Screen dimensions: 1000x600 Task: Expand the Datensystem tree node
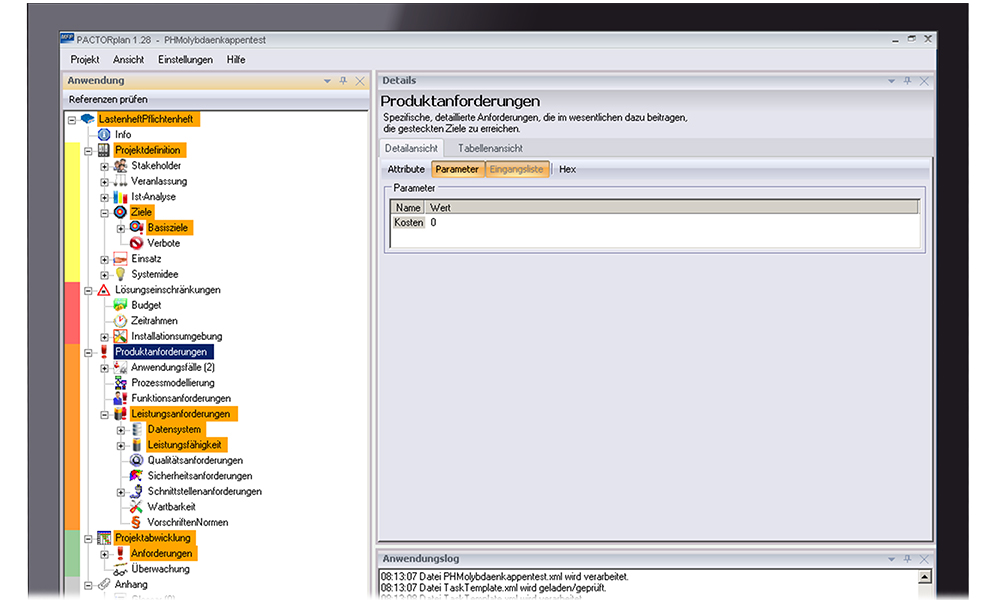tap(120, 429)
